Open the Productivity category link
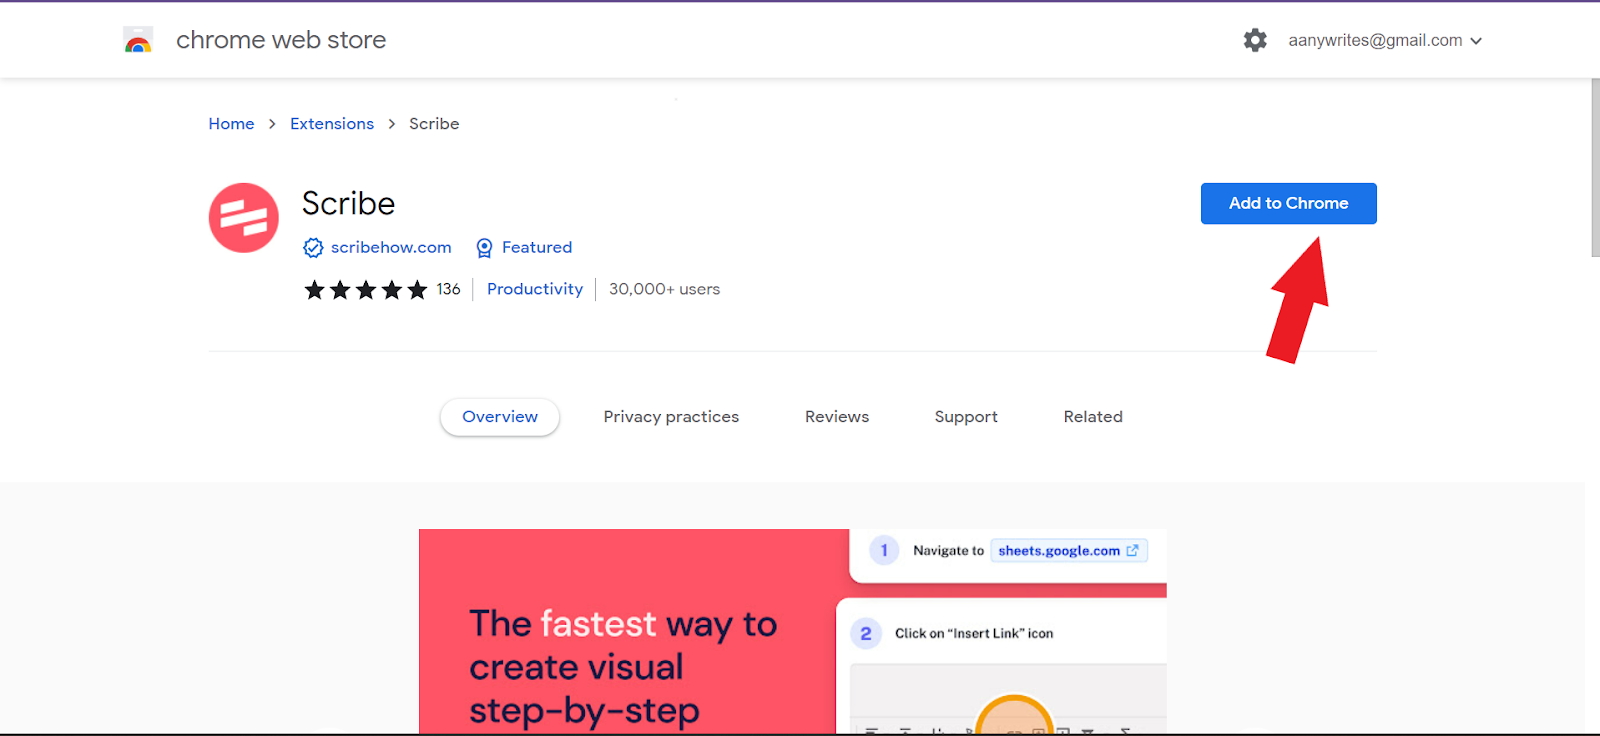 coord(535,289)
